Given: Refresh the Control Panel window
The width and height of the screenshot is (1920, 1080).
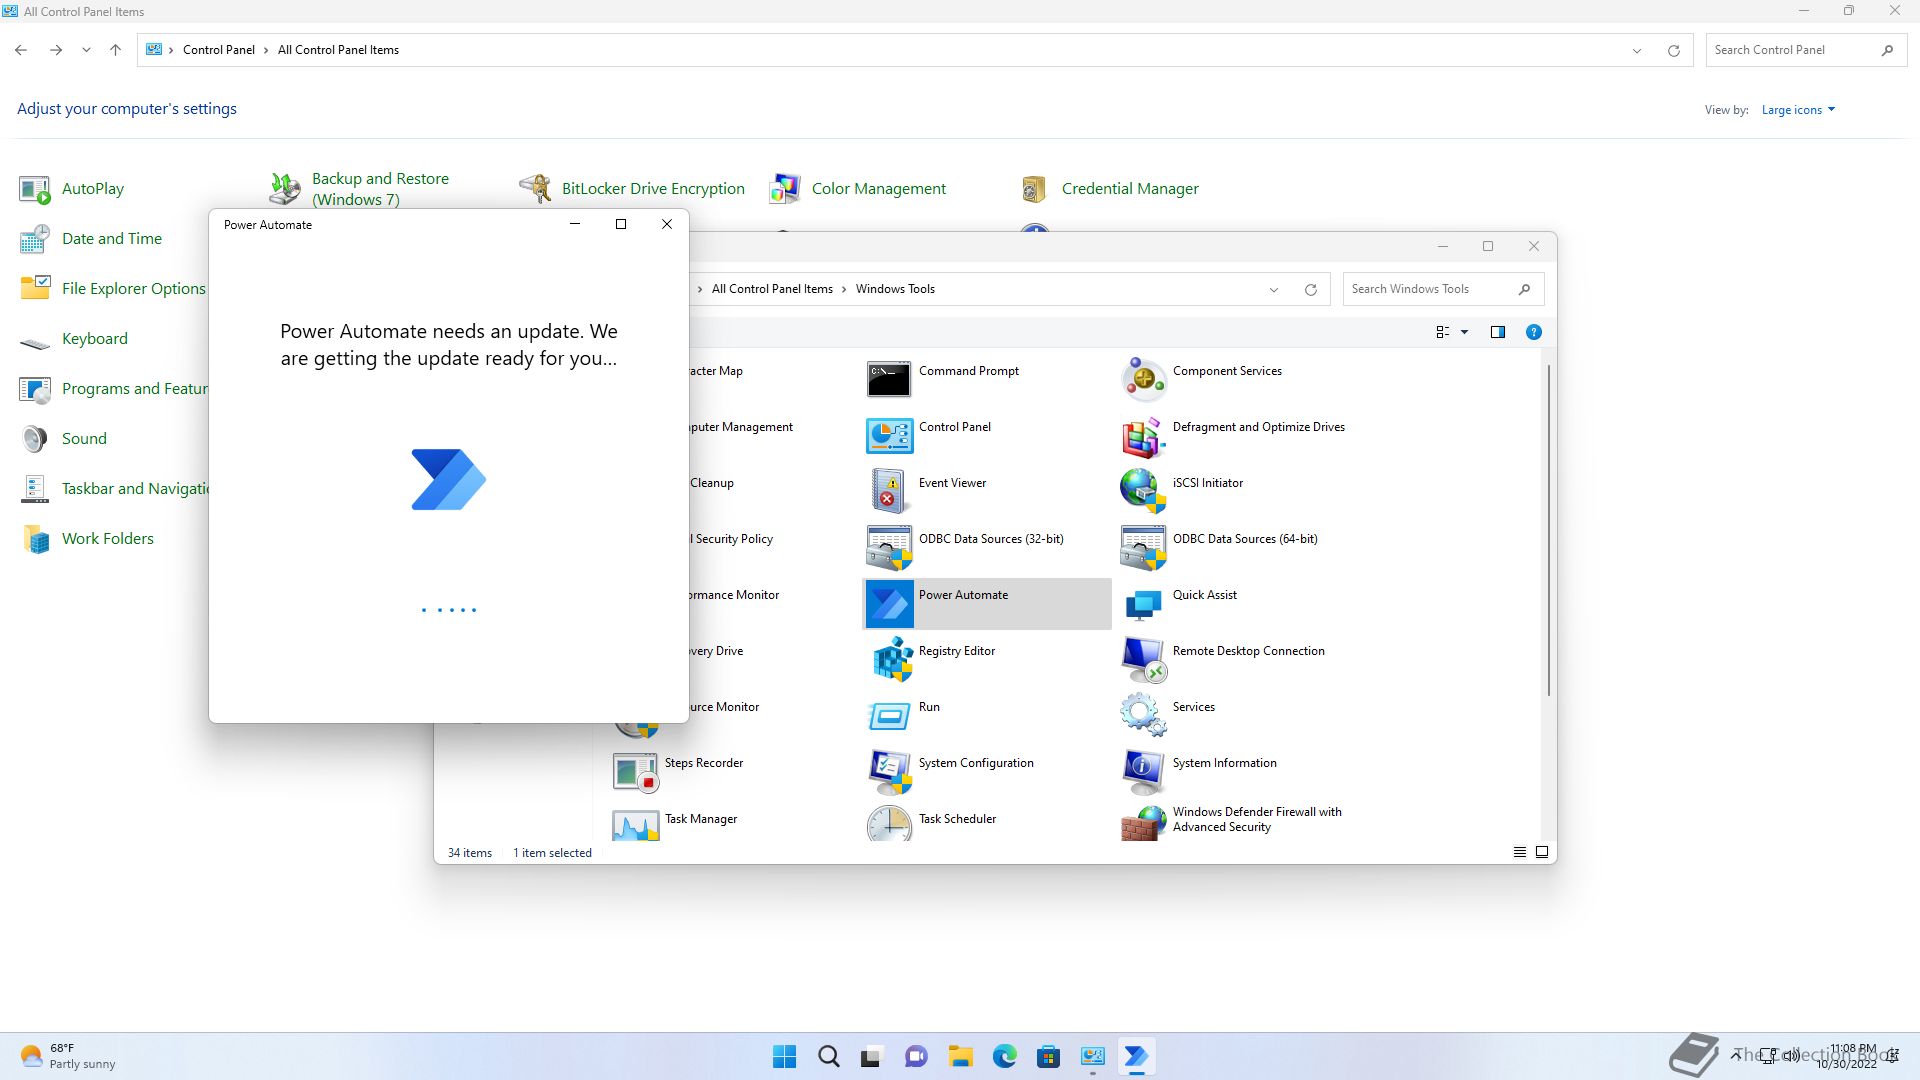Looking at the screenshot, I should (1673, 50).
